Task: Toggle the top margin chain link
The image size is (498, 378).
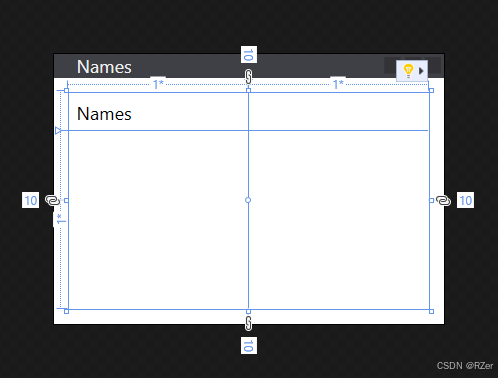Action: tap(248, 77)
